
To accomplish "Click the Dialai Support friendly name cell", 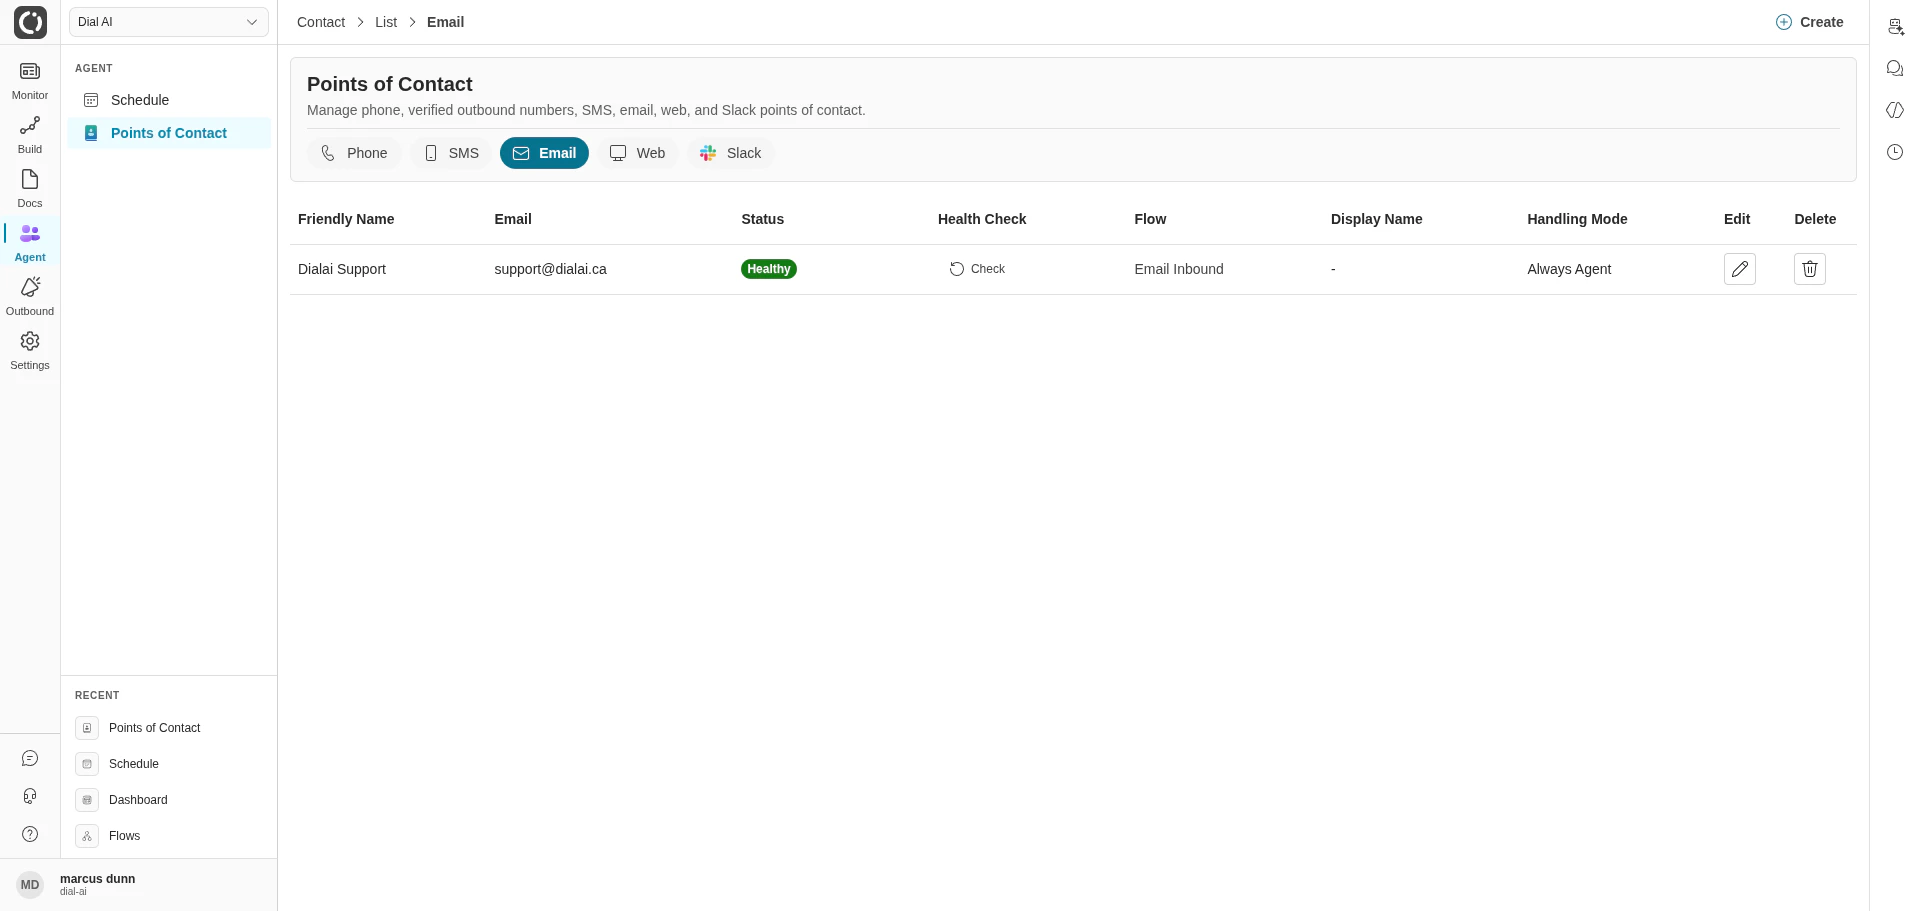I will coord(342,269).
